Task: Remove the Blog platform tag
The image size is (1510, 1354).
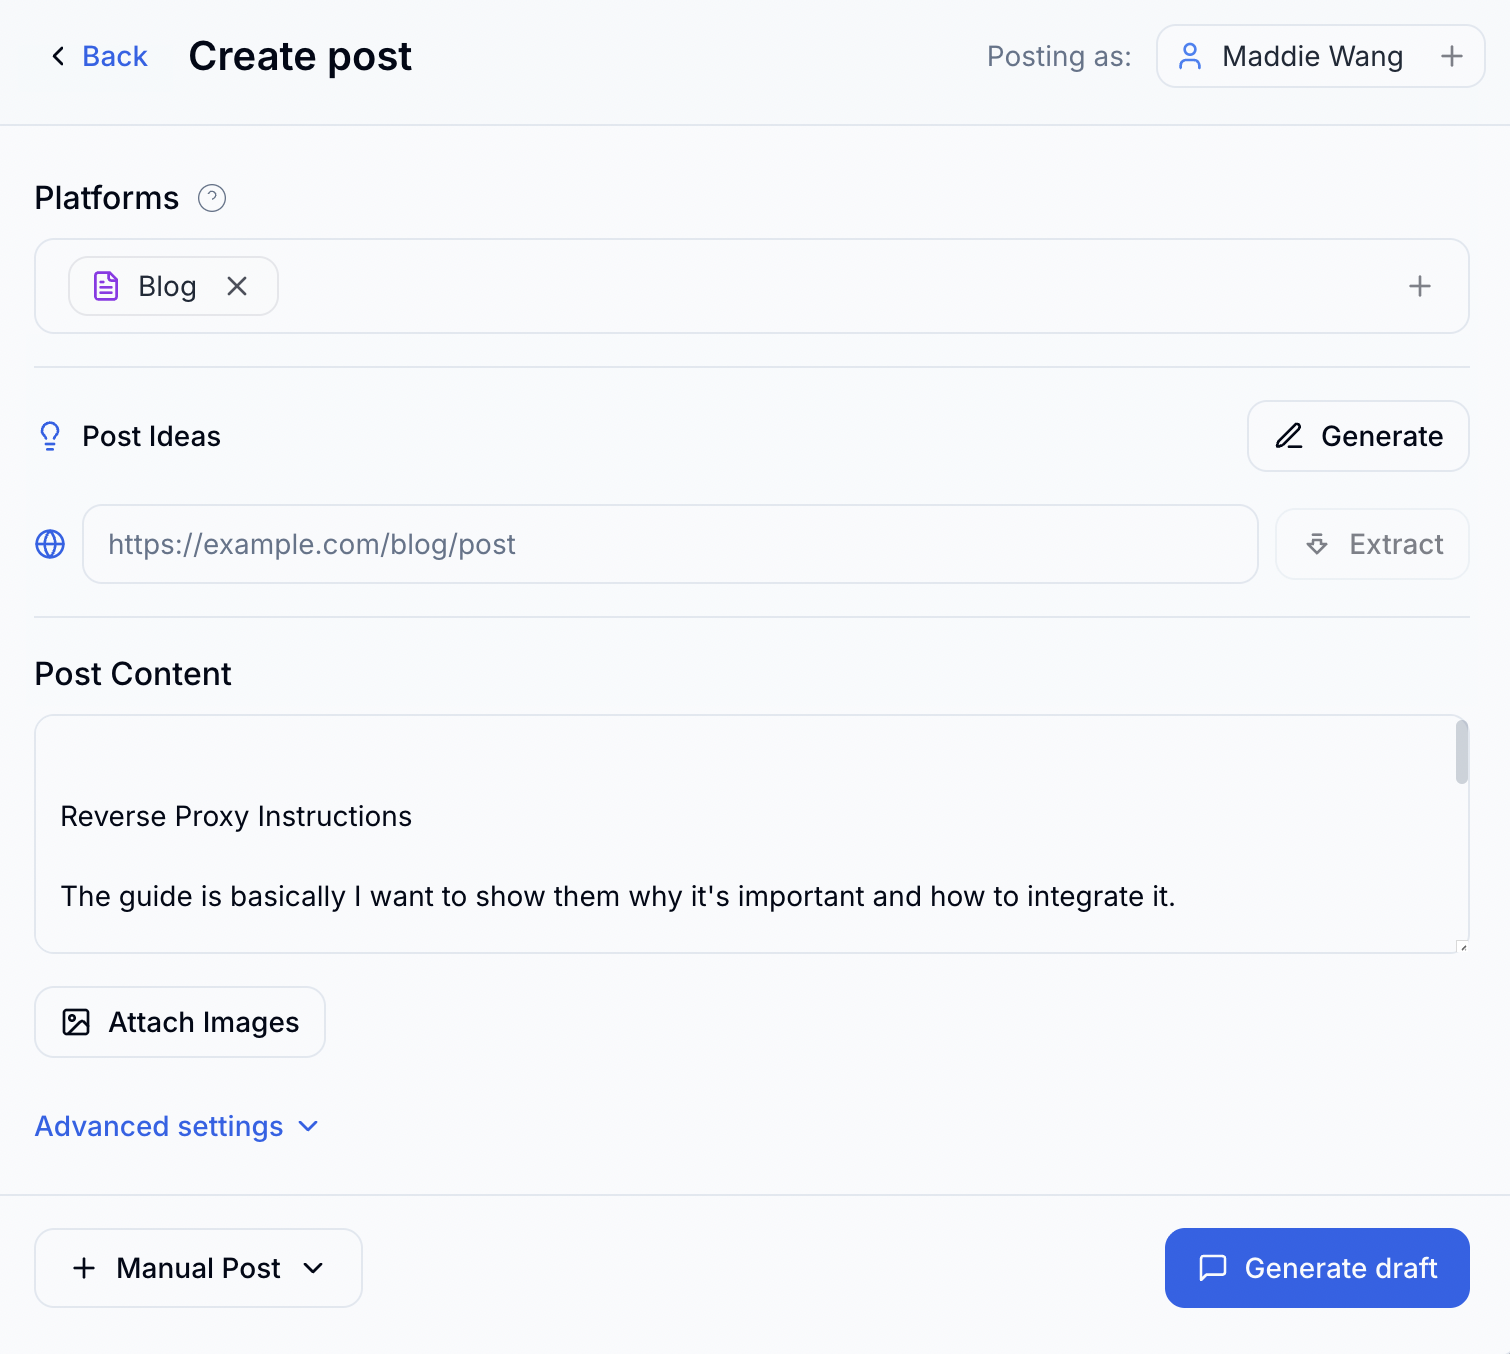Action: [x=237, y=286]
